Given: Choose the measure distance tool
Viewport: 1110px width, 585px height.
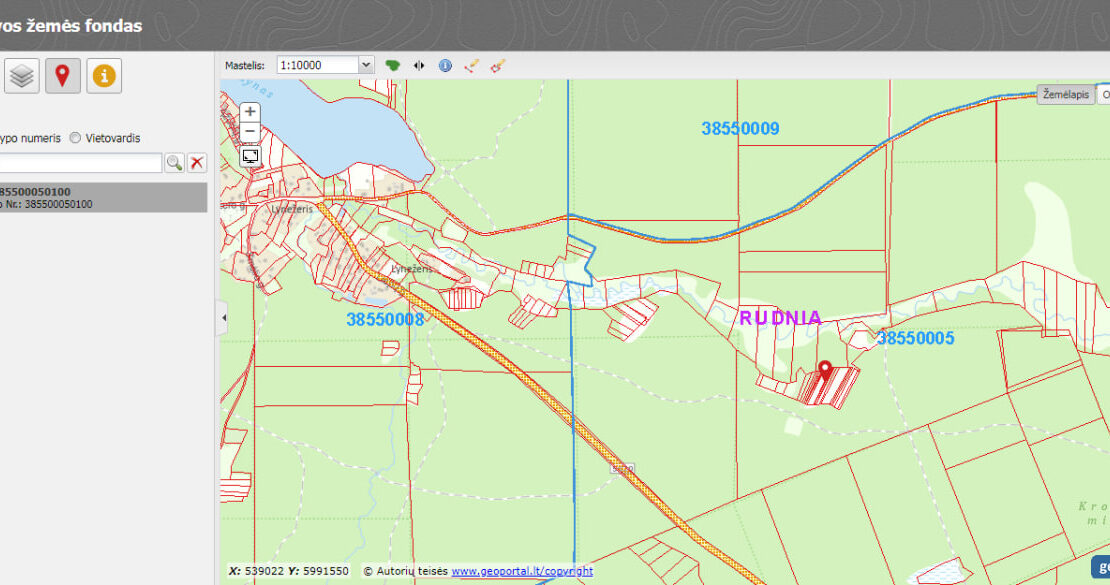Looking at the screenshot, I should point(472,65).
